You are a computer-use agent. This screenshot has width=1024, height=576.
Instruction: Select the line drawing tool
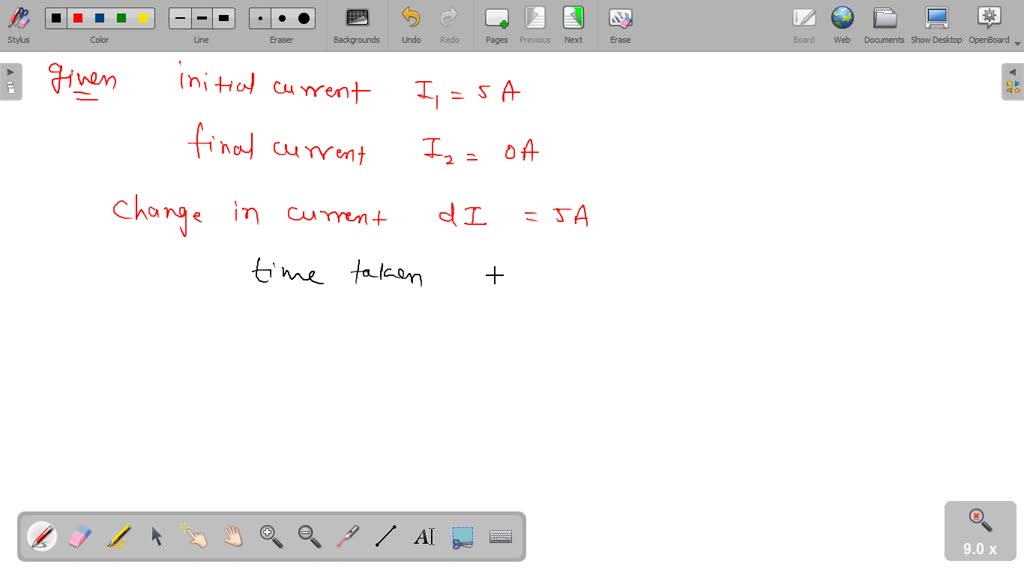point(385,537)
